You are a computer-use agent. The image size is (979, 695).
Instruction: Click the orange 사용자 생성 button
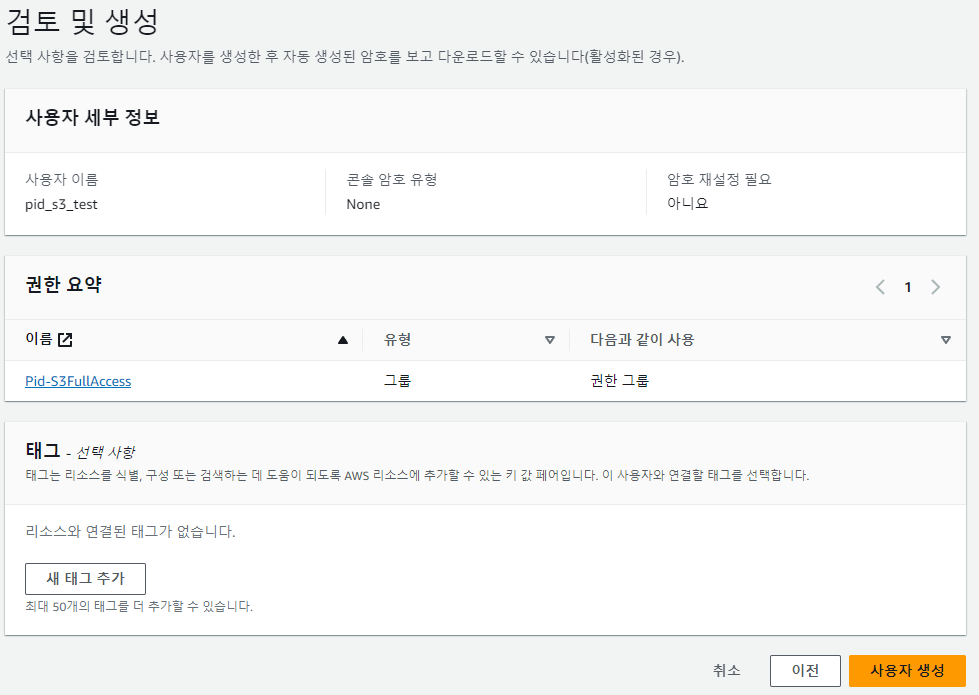click(907, 671)
